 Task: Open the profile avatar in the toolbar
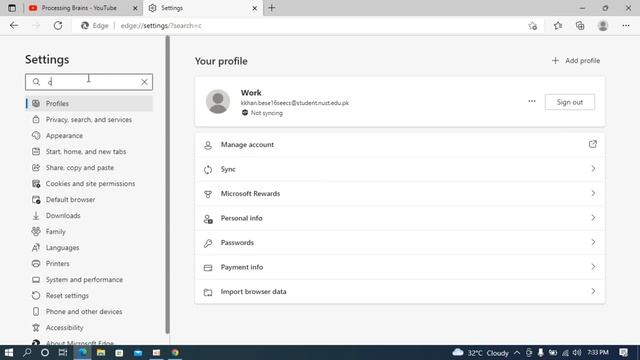coord(603,26)
